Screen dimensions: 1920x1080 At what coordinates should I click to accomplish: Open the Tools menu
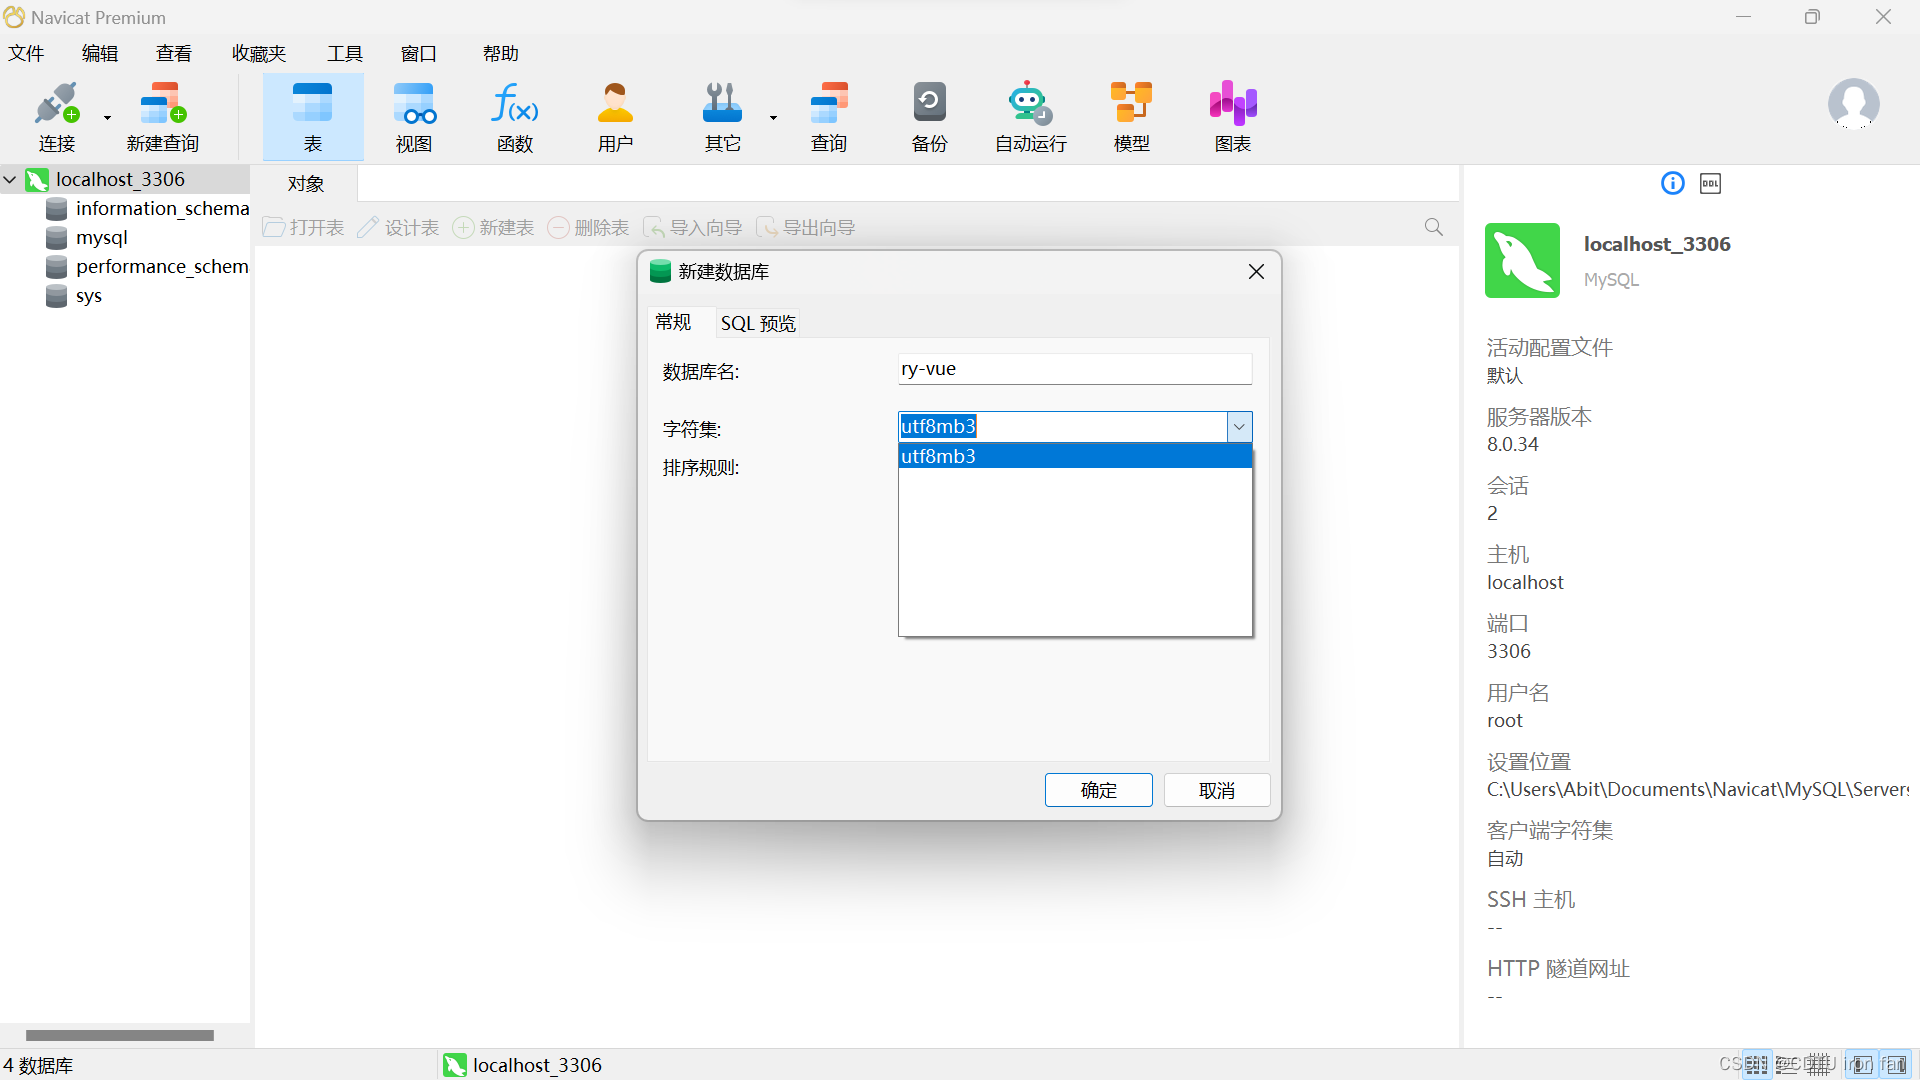[x=344, y=54]
